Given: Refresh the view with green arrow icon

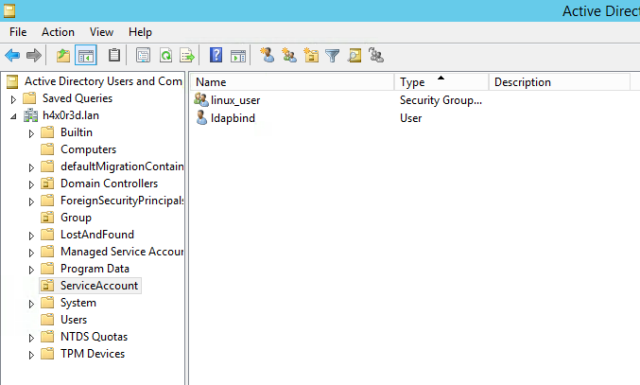Looking at the screenshot, I should (x=165, y=55).
